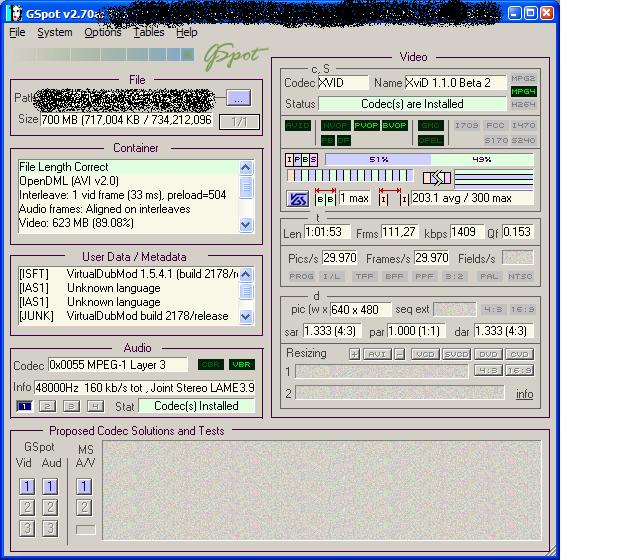This screenshot has width=640, height=560.
Task: Select audio track 1 button
Action: pos(24,406)
